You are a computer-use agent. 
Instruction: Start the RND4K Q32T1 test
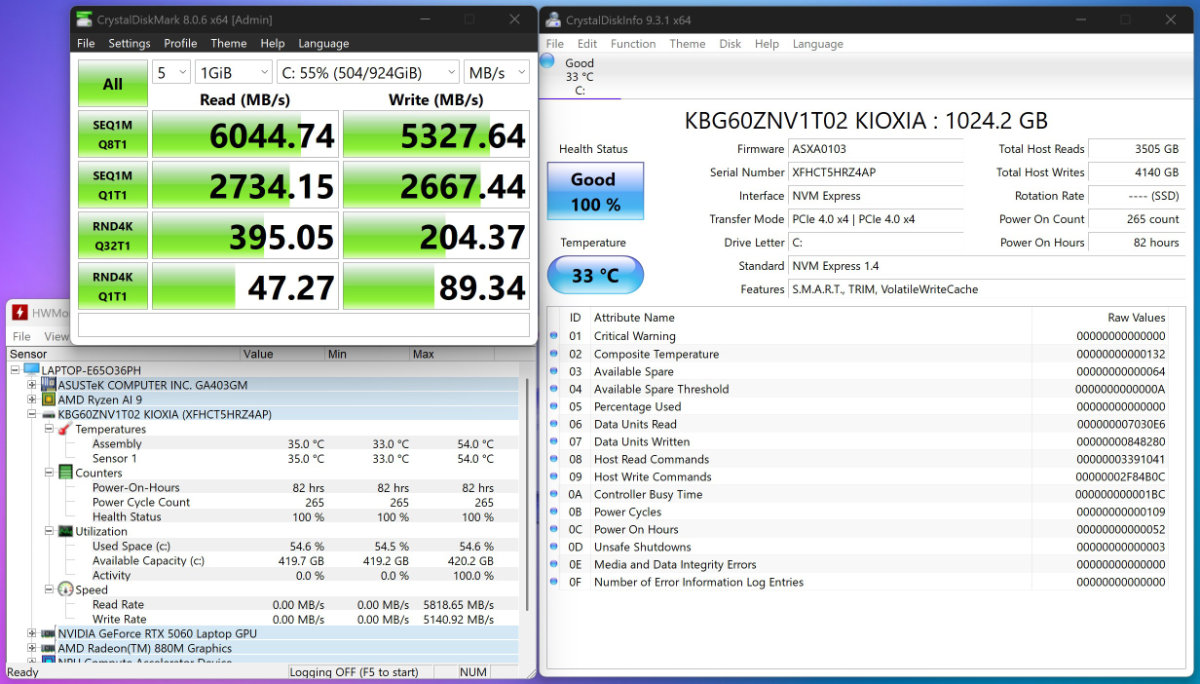(x=113, y=236)
